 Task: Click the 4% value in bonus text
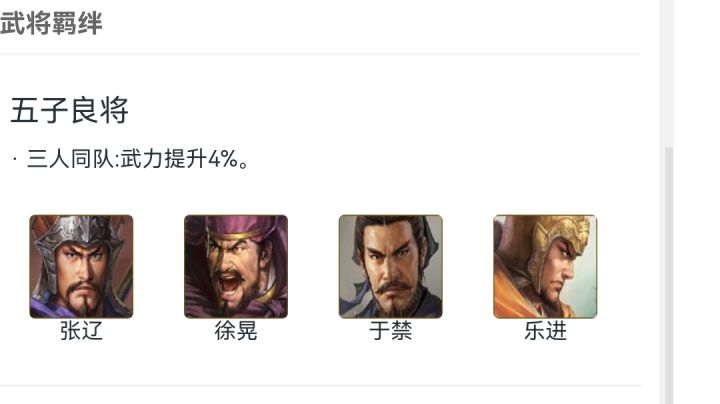click(x=223, y=159)
